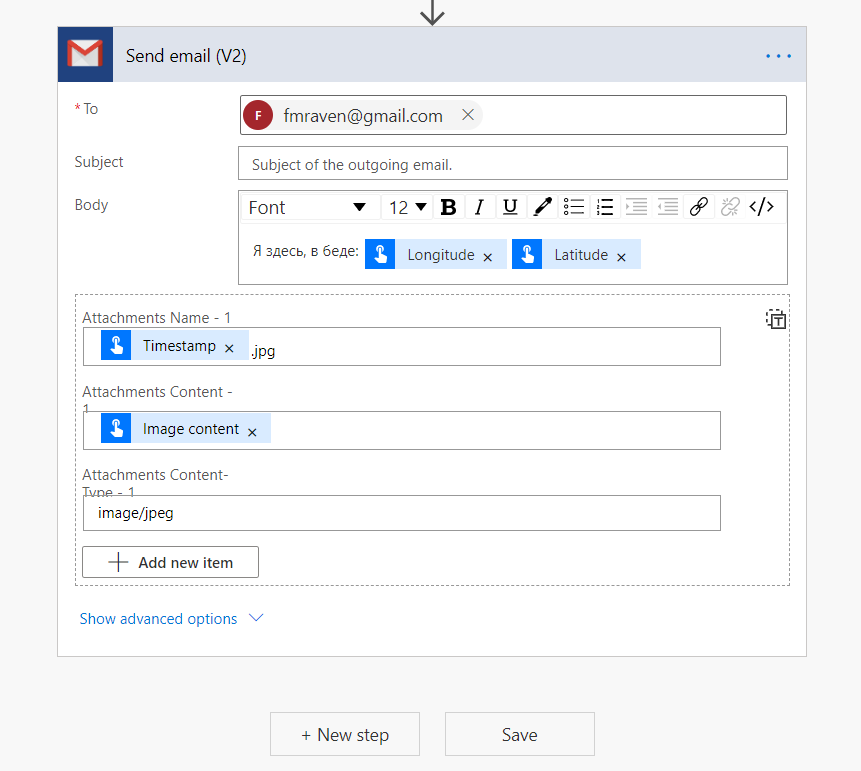Toggle underline formatting

coord(511,207)
